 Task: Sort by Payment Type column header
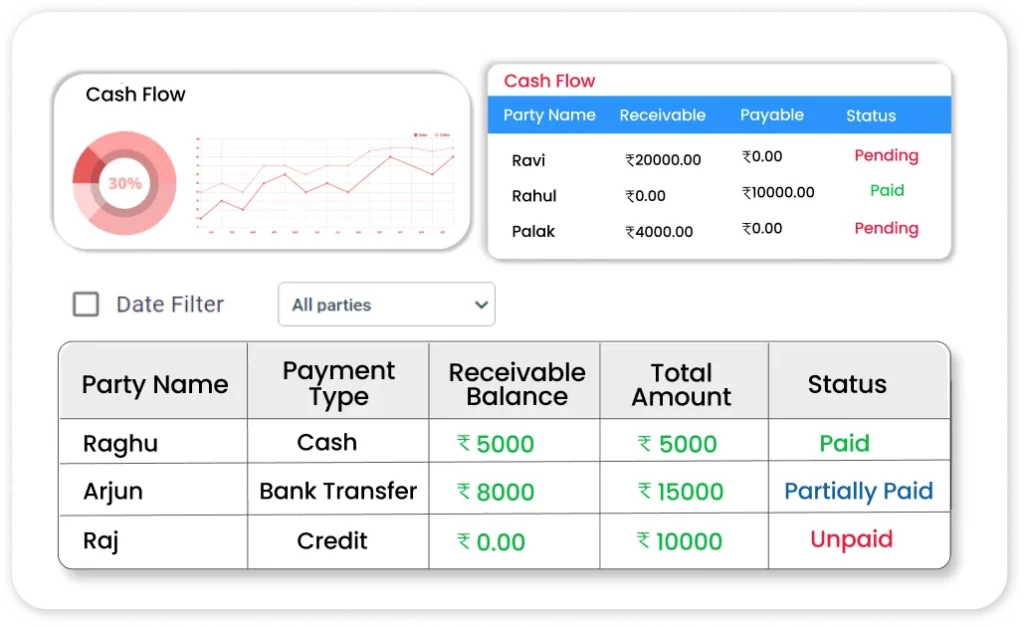(x=338, y=384)
